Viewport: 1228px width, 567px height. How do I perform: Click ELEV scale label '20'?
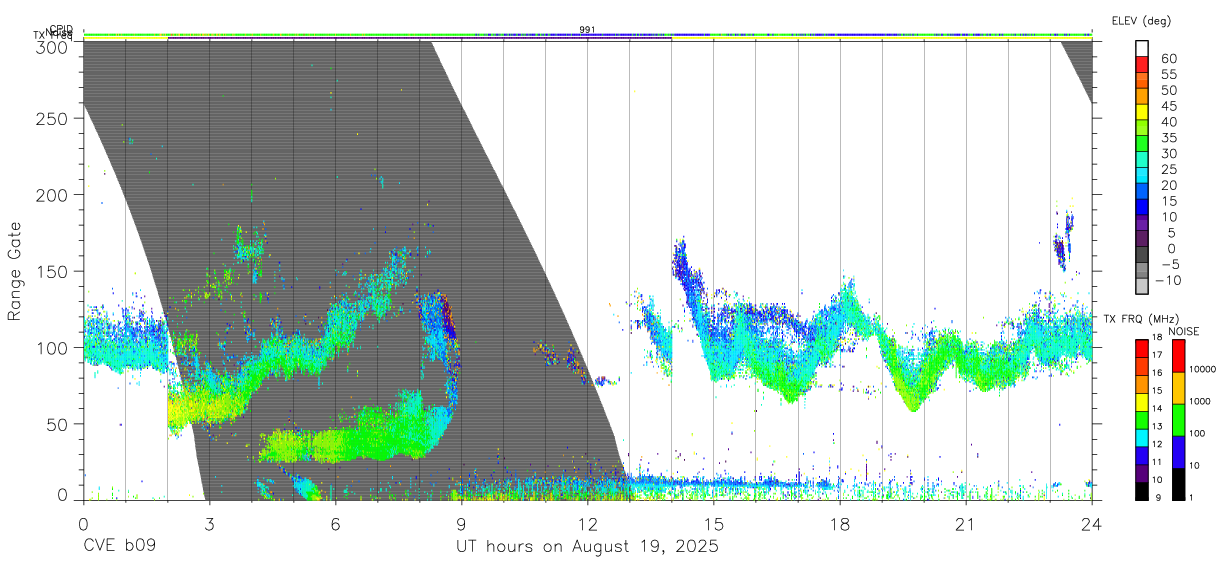click(1168, 186)
